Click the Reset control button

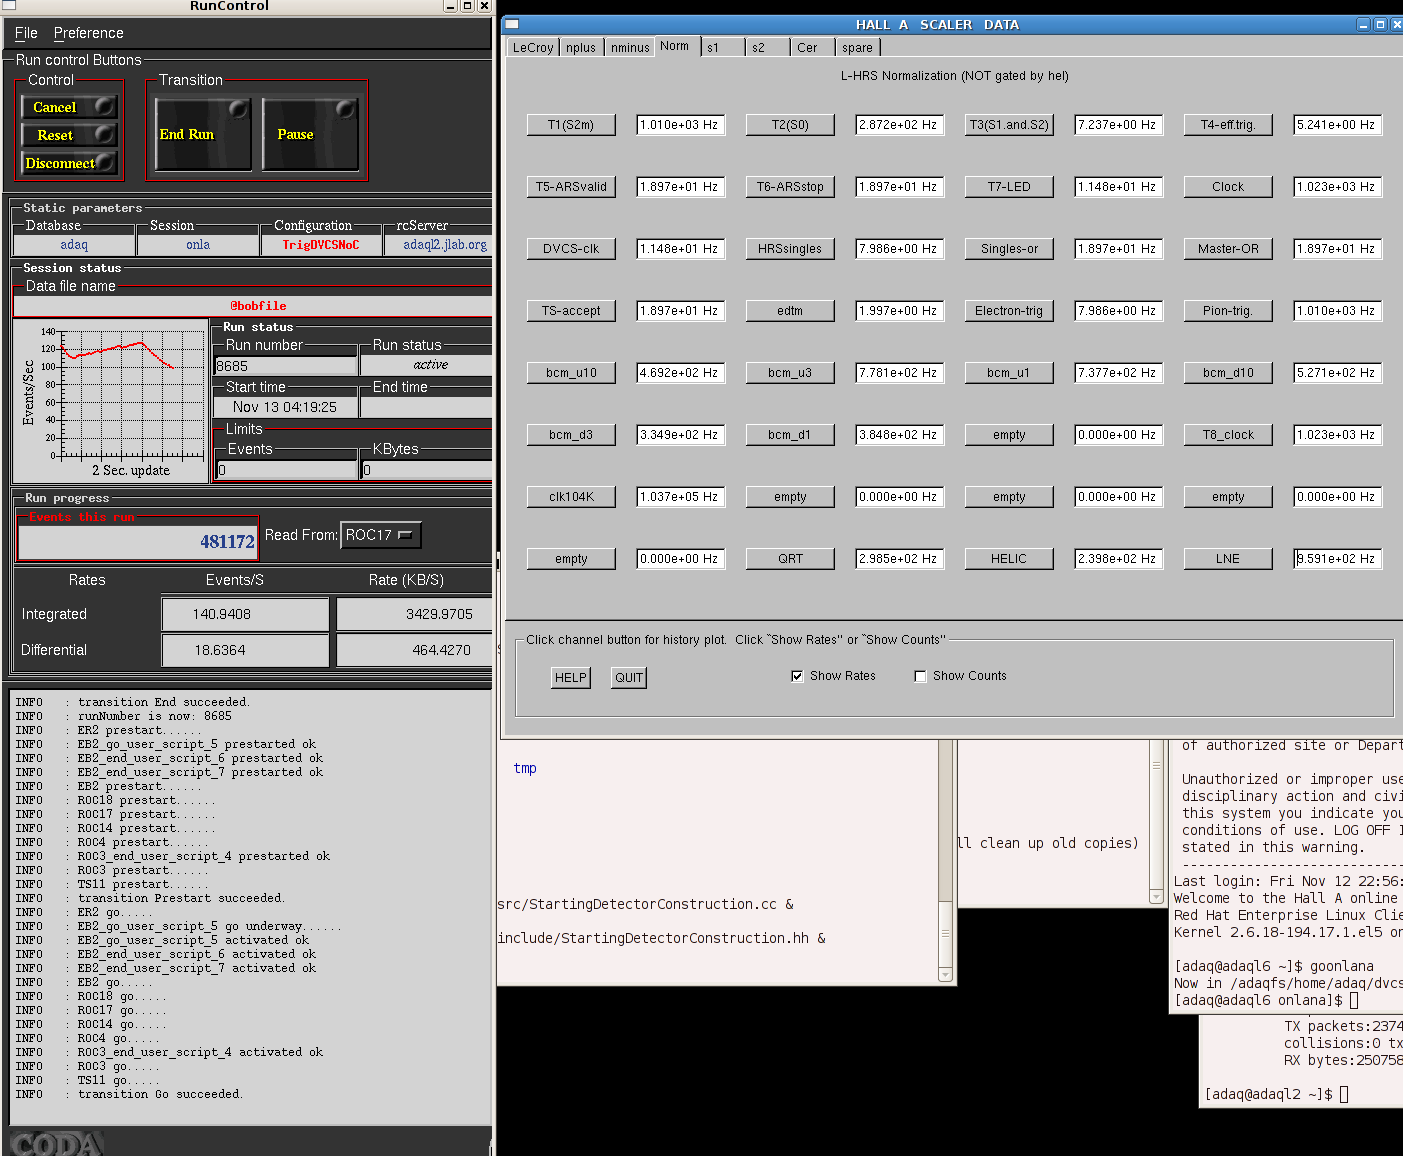68,135
